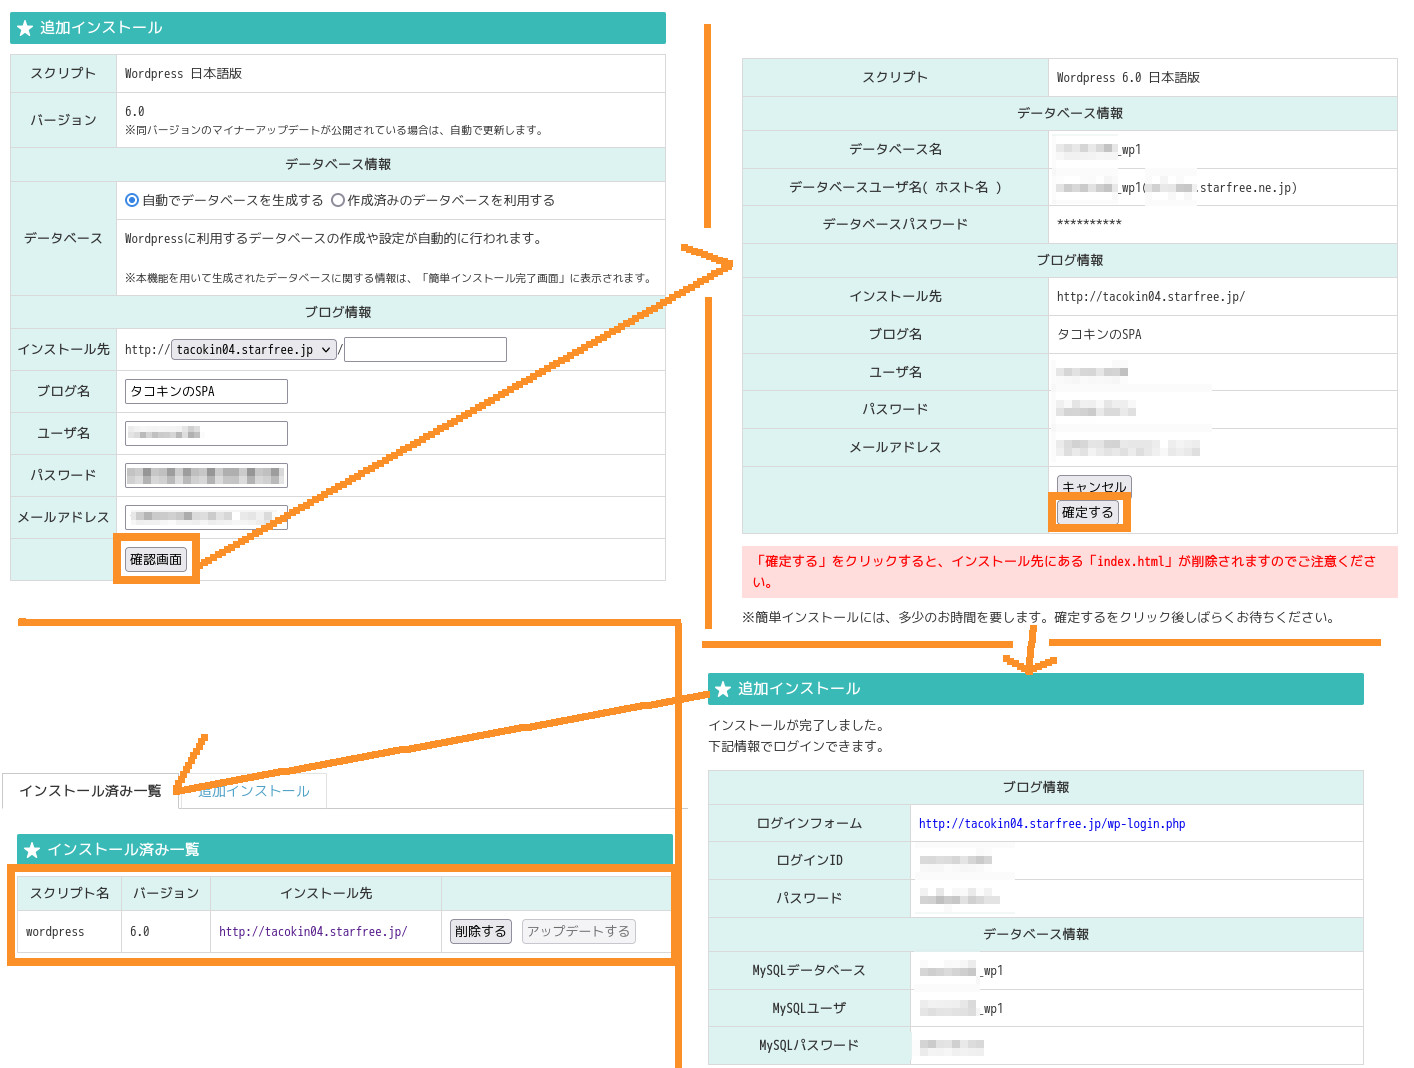Screen dimensions: 1414x1068
Task: Switch to the 追加インストール tab
Action: pos(253,791)
